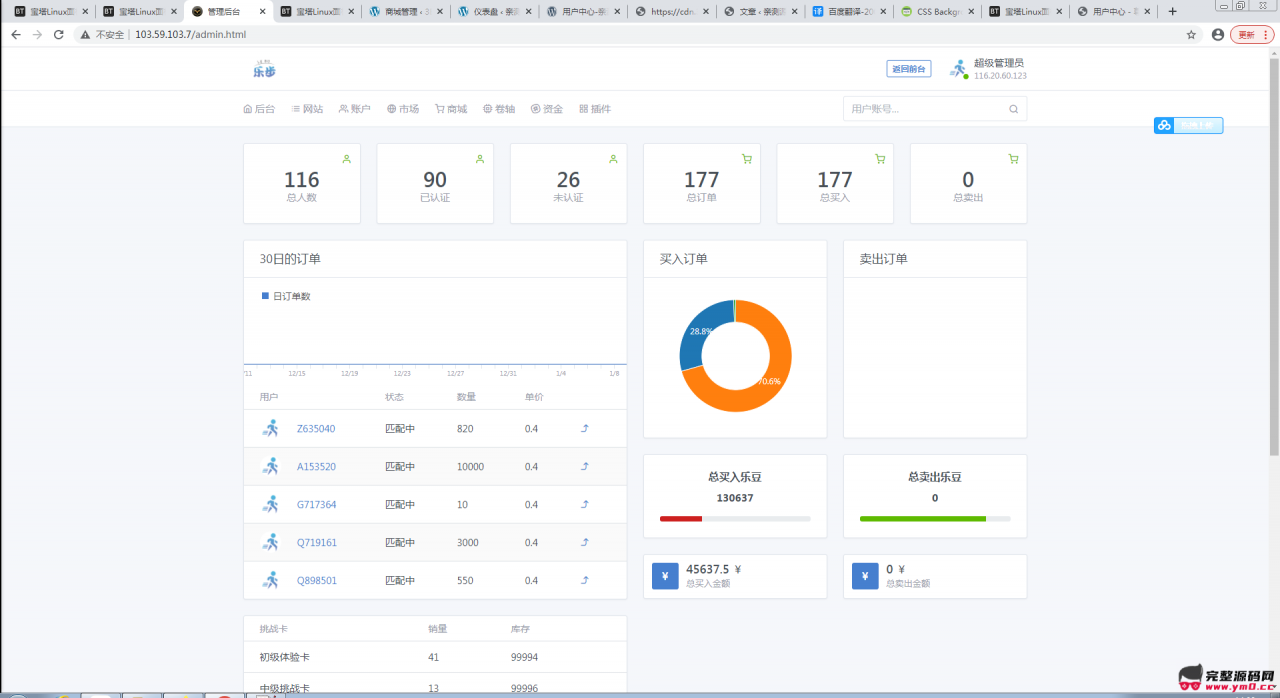Click the super admin avatar icon
The height and width of the screenshot is (698, 1280).
coord(959,69)
